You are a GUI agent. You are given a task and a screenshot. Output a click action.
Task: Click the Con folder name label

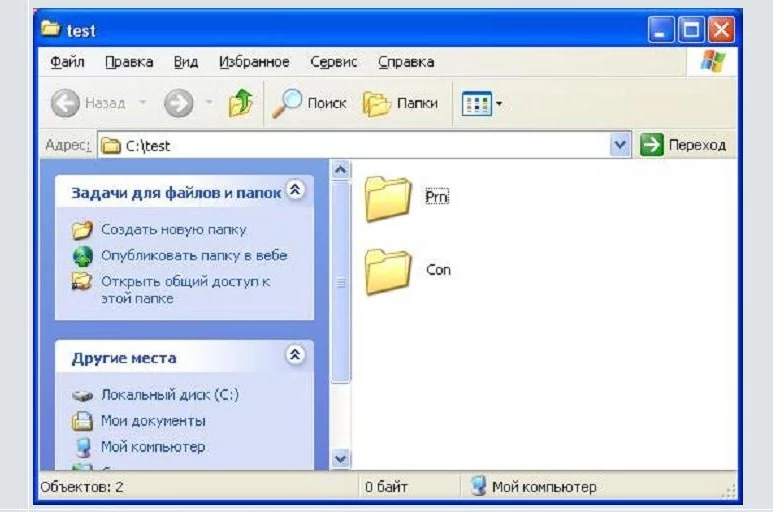[438, 270]
